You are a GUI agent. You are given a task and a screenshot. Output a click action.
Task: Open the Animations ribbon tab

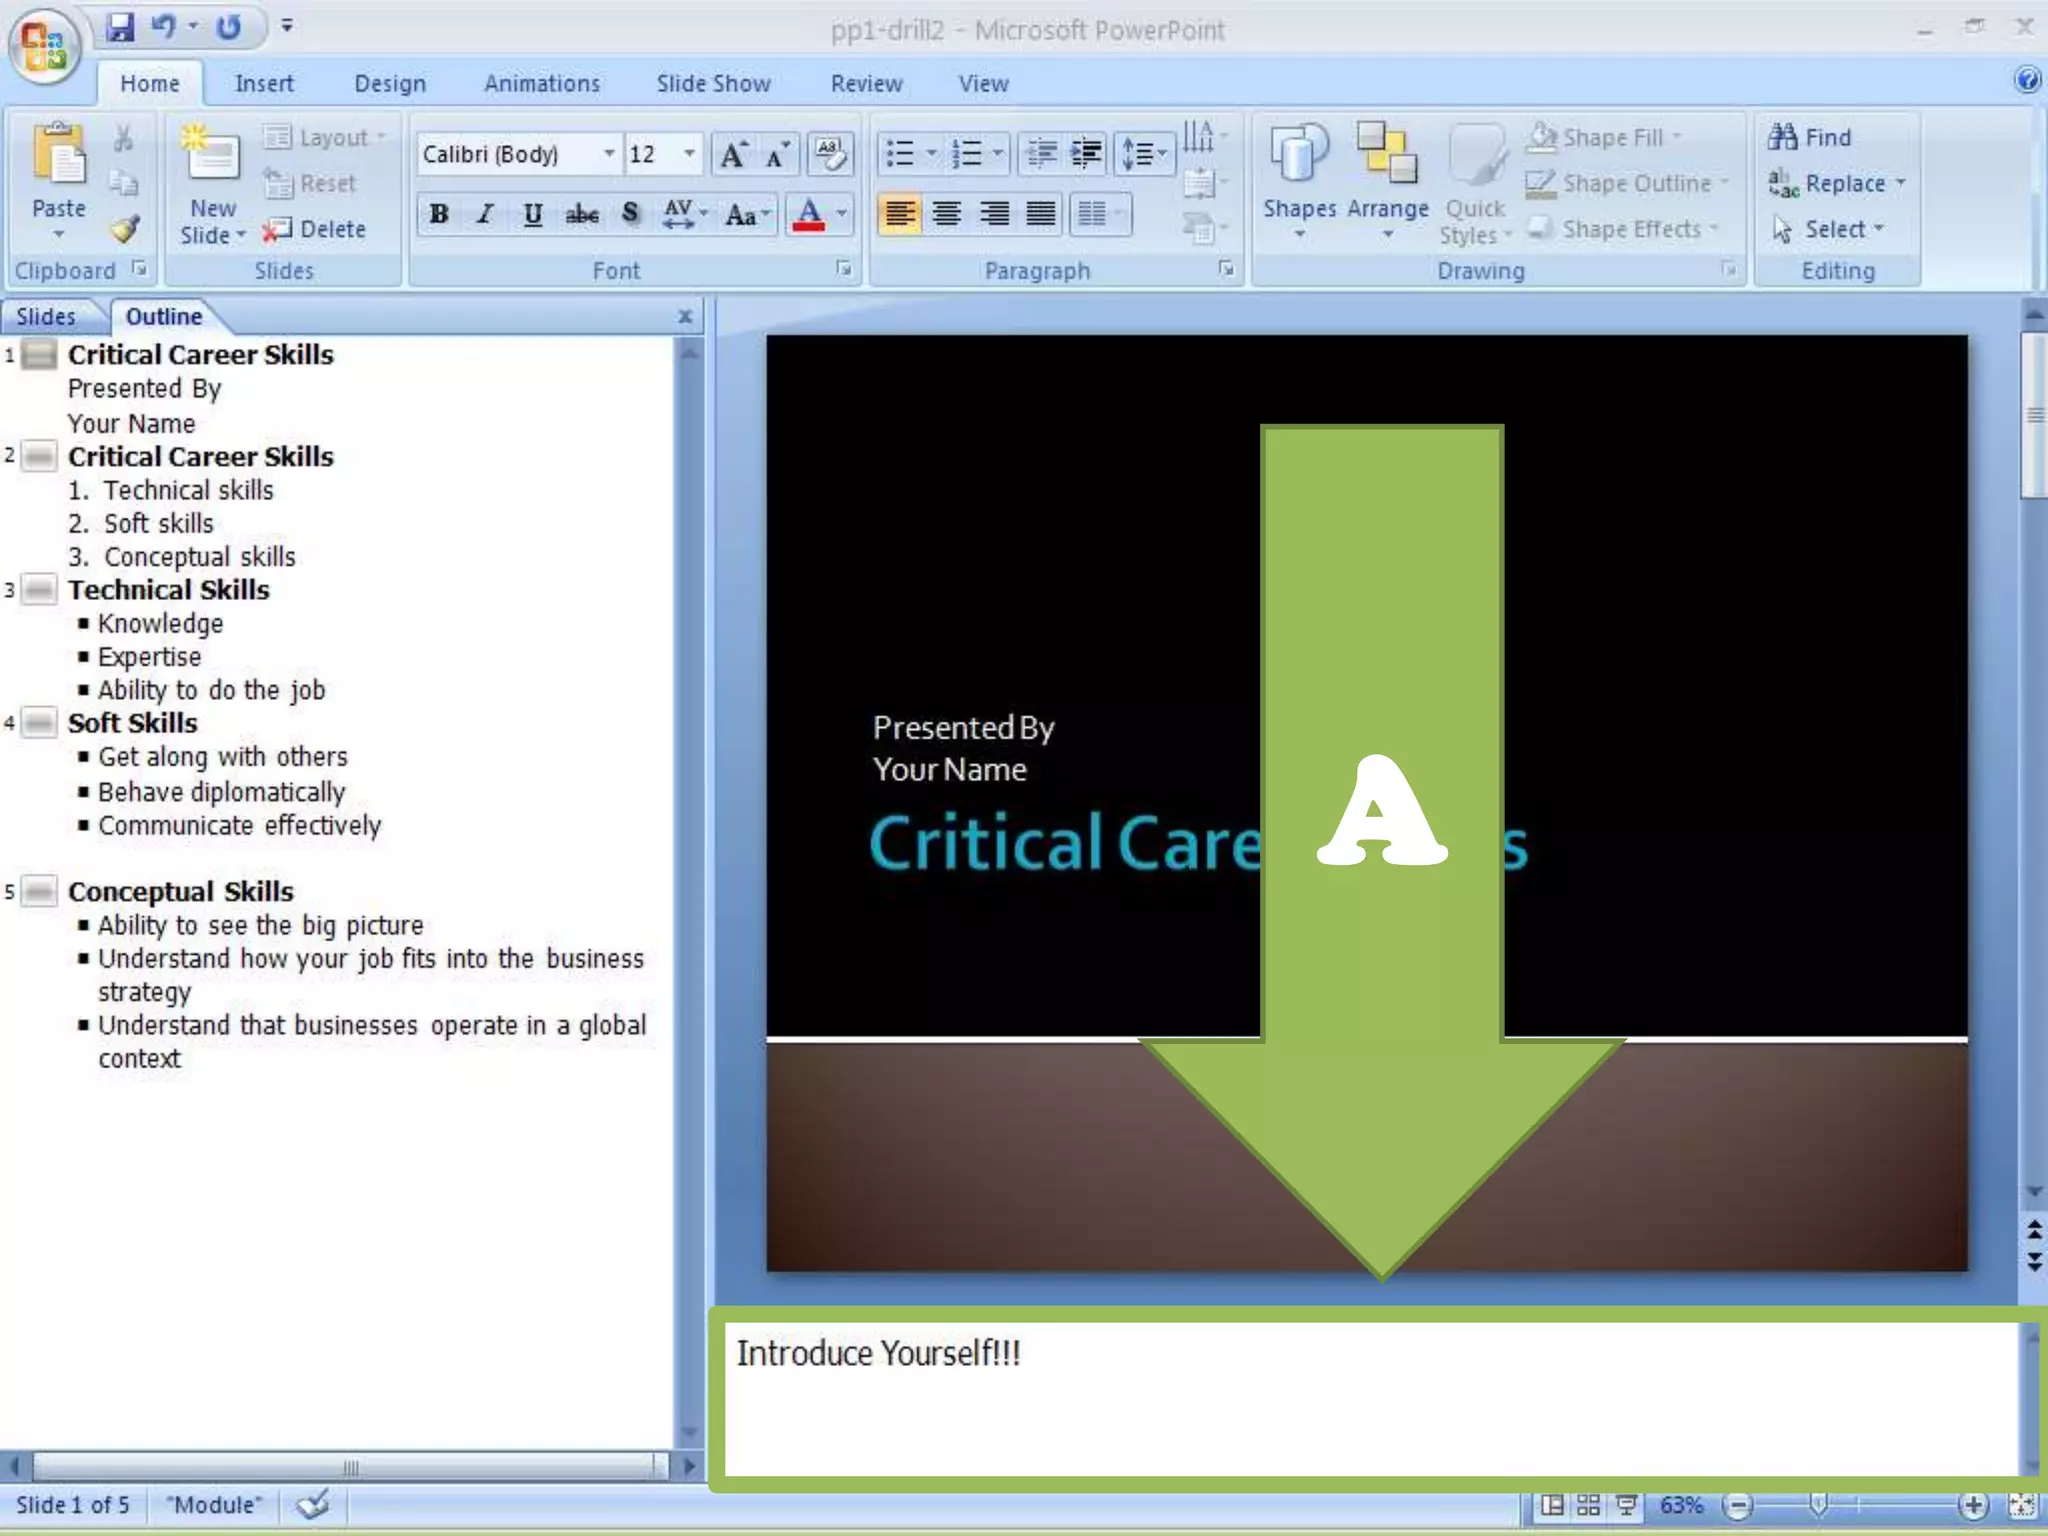[541, 84]
